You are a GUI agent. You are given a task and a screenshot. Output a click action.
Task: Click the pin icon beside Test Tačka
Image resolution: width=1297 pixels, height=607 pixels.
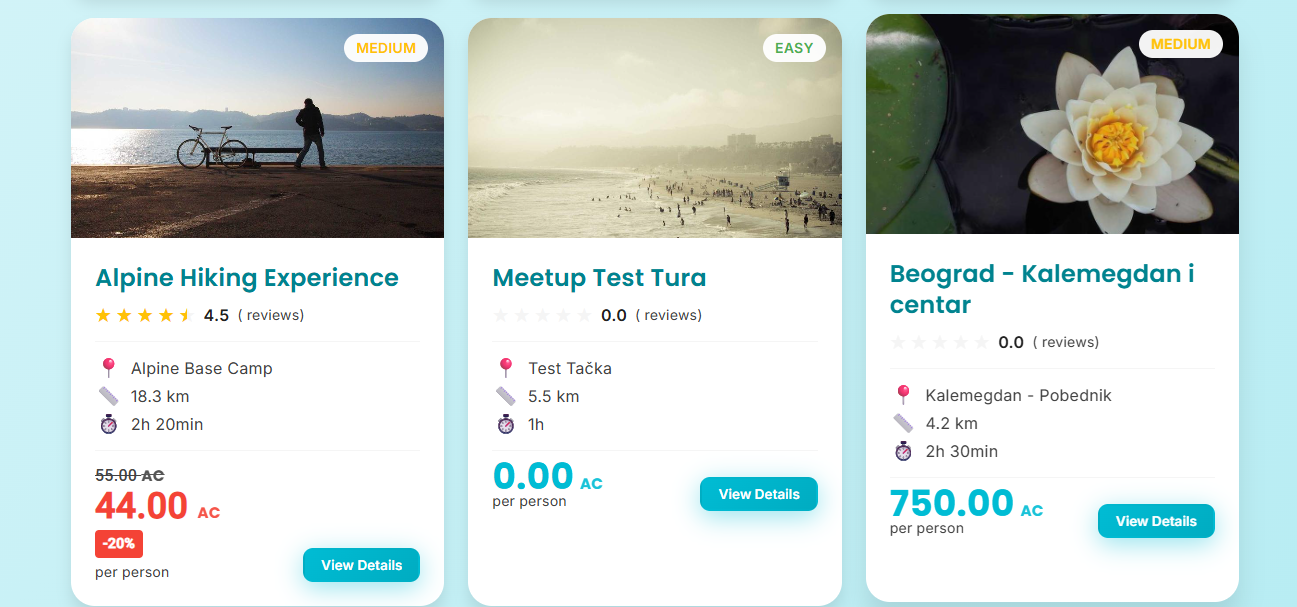coord(506,368)
